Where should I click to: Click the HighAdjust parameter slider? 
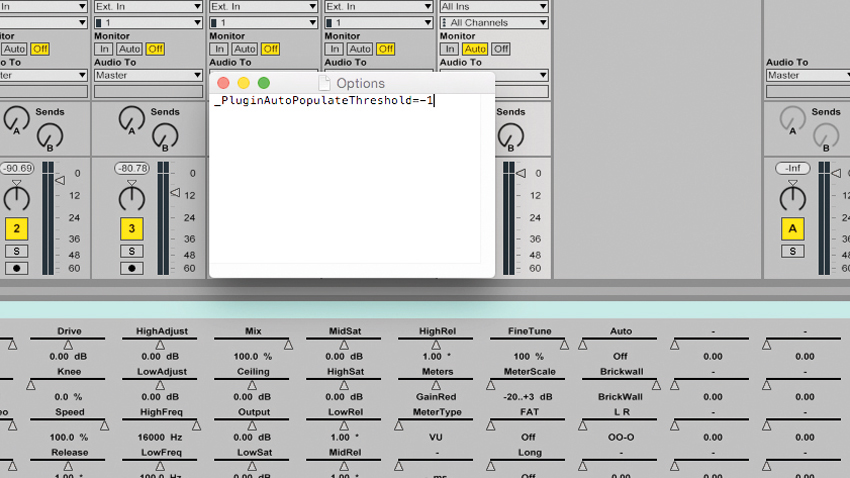coord(160,344)
